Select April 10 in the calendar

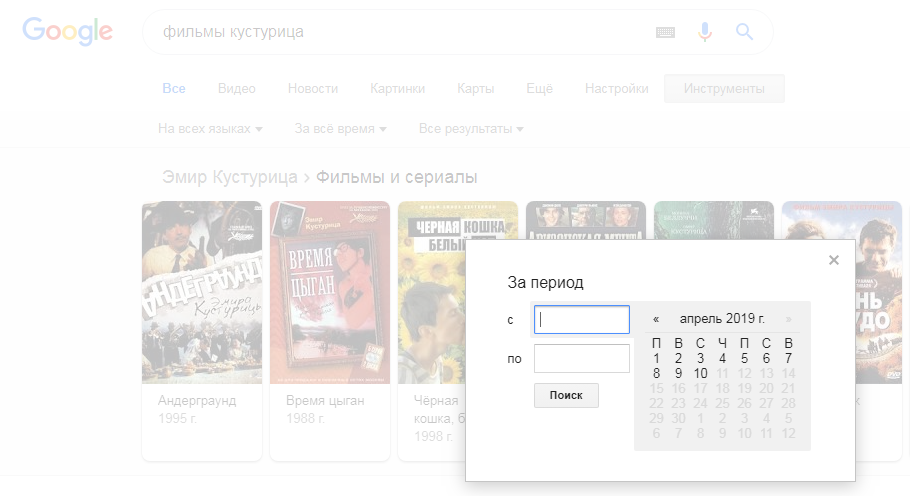[x=701, y=374]
